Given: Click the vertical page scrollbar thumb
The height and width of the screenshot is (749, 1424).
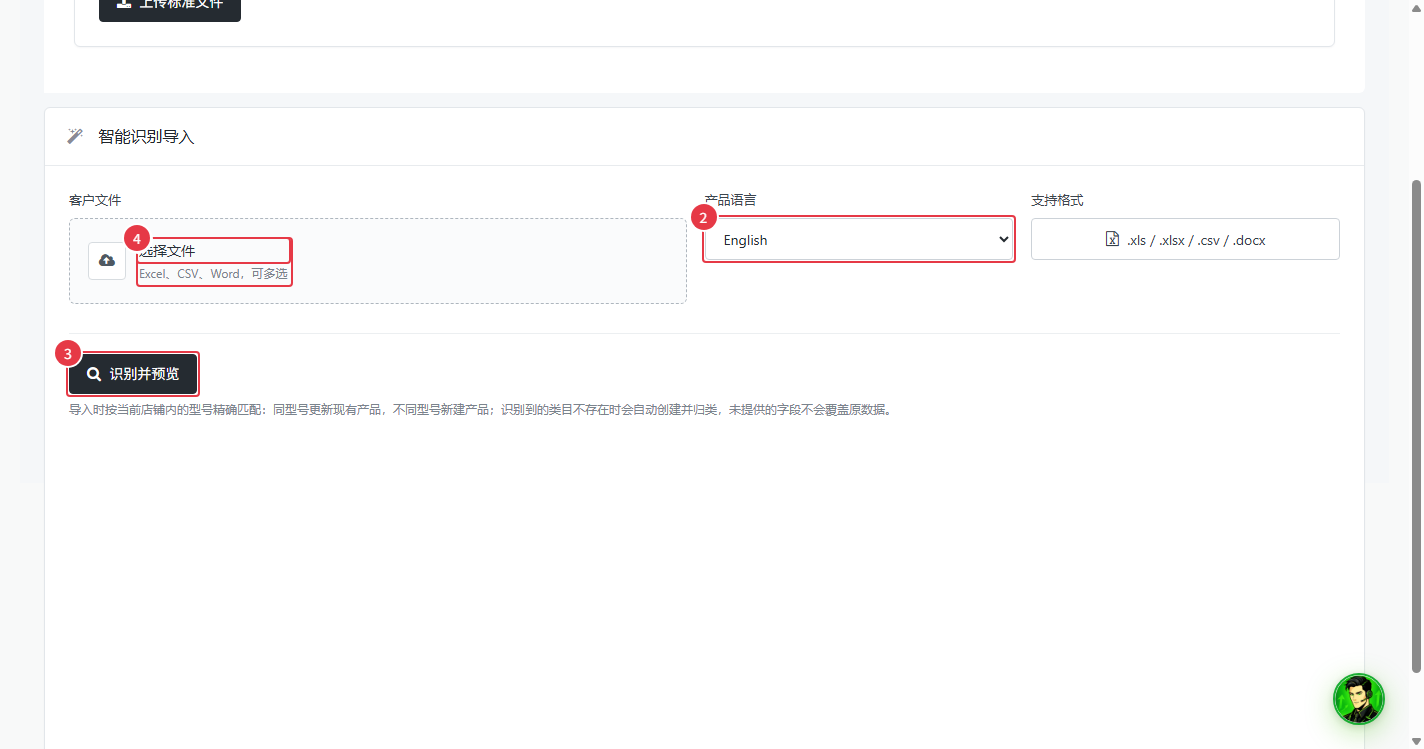Looking at the screenshot, I should (x=1417, y=425).
